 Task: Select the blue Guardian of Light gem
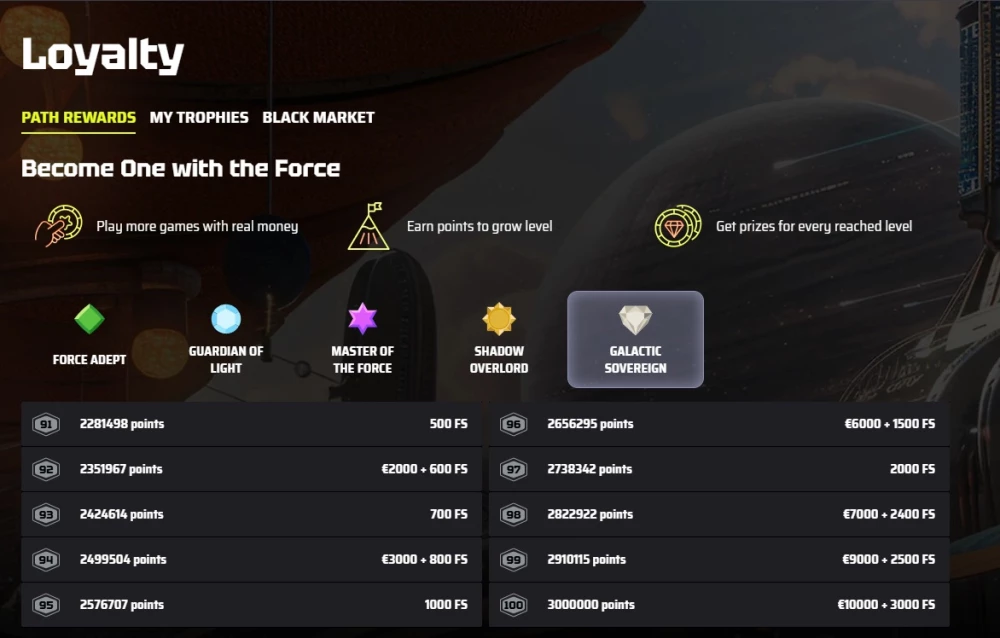coord(226,319)
